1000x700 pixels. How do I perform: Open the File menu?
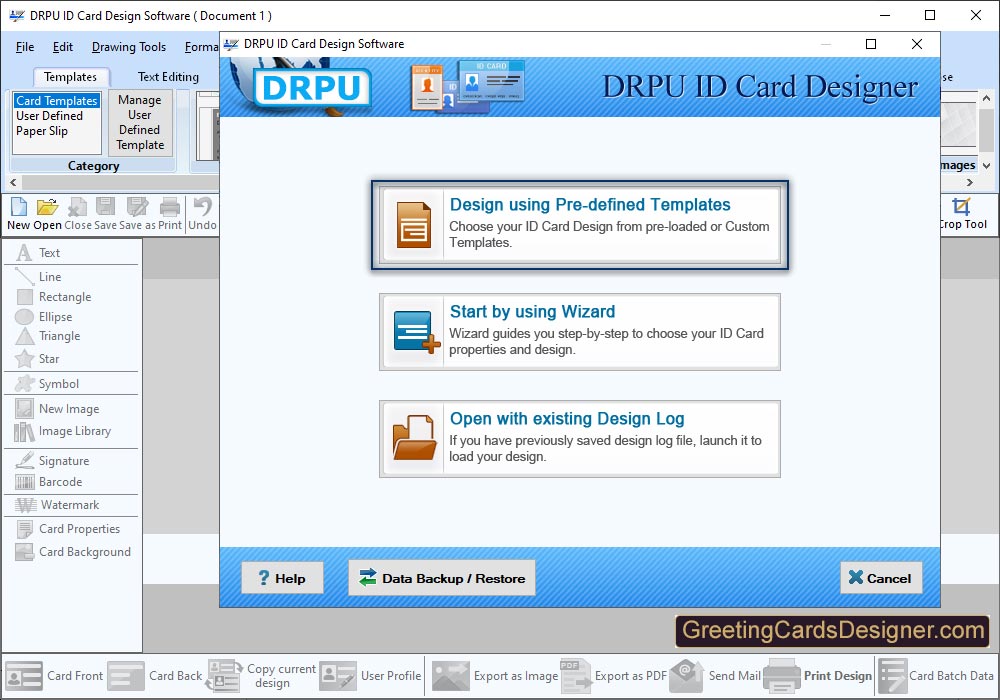coord(25,47)
